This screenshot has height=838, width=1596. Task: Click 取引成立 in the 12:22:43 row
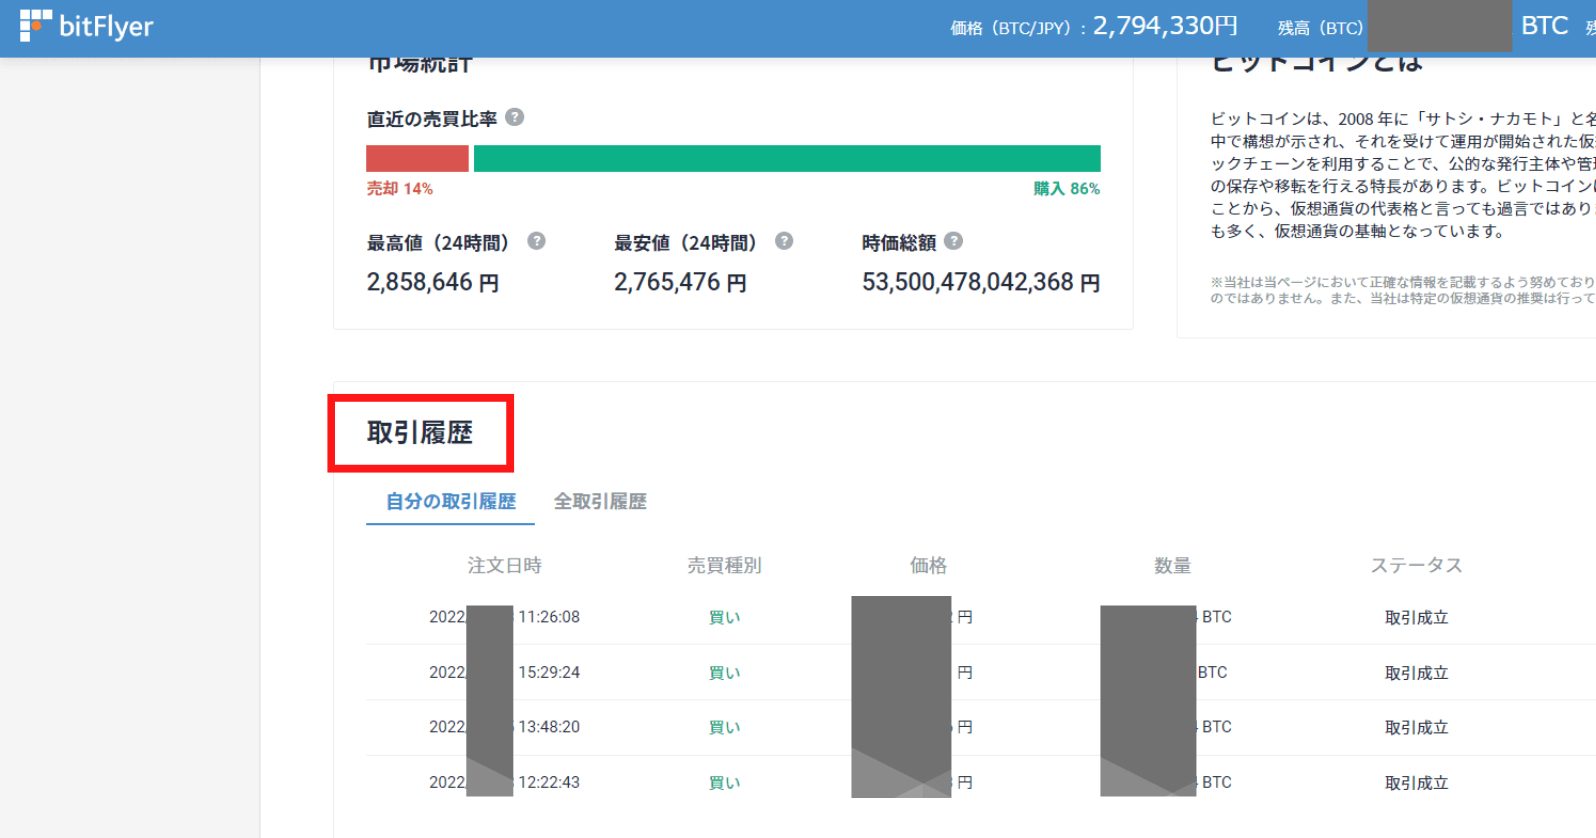1416,783
